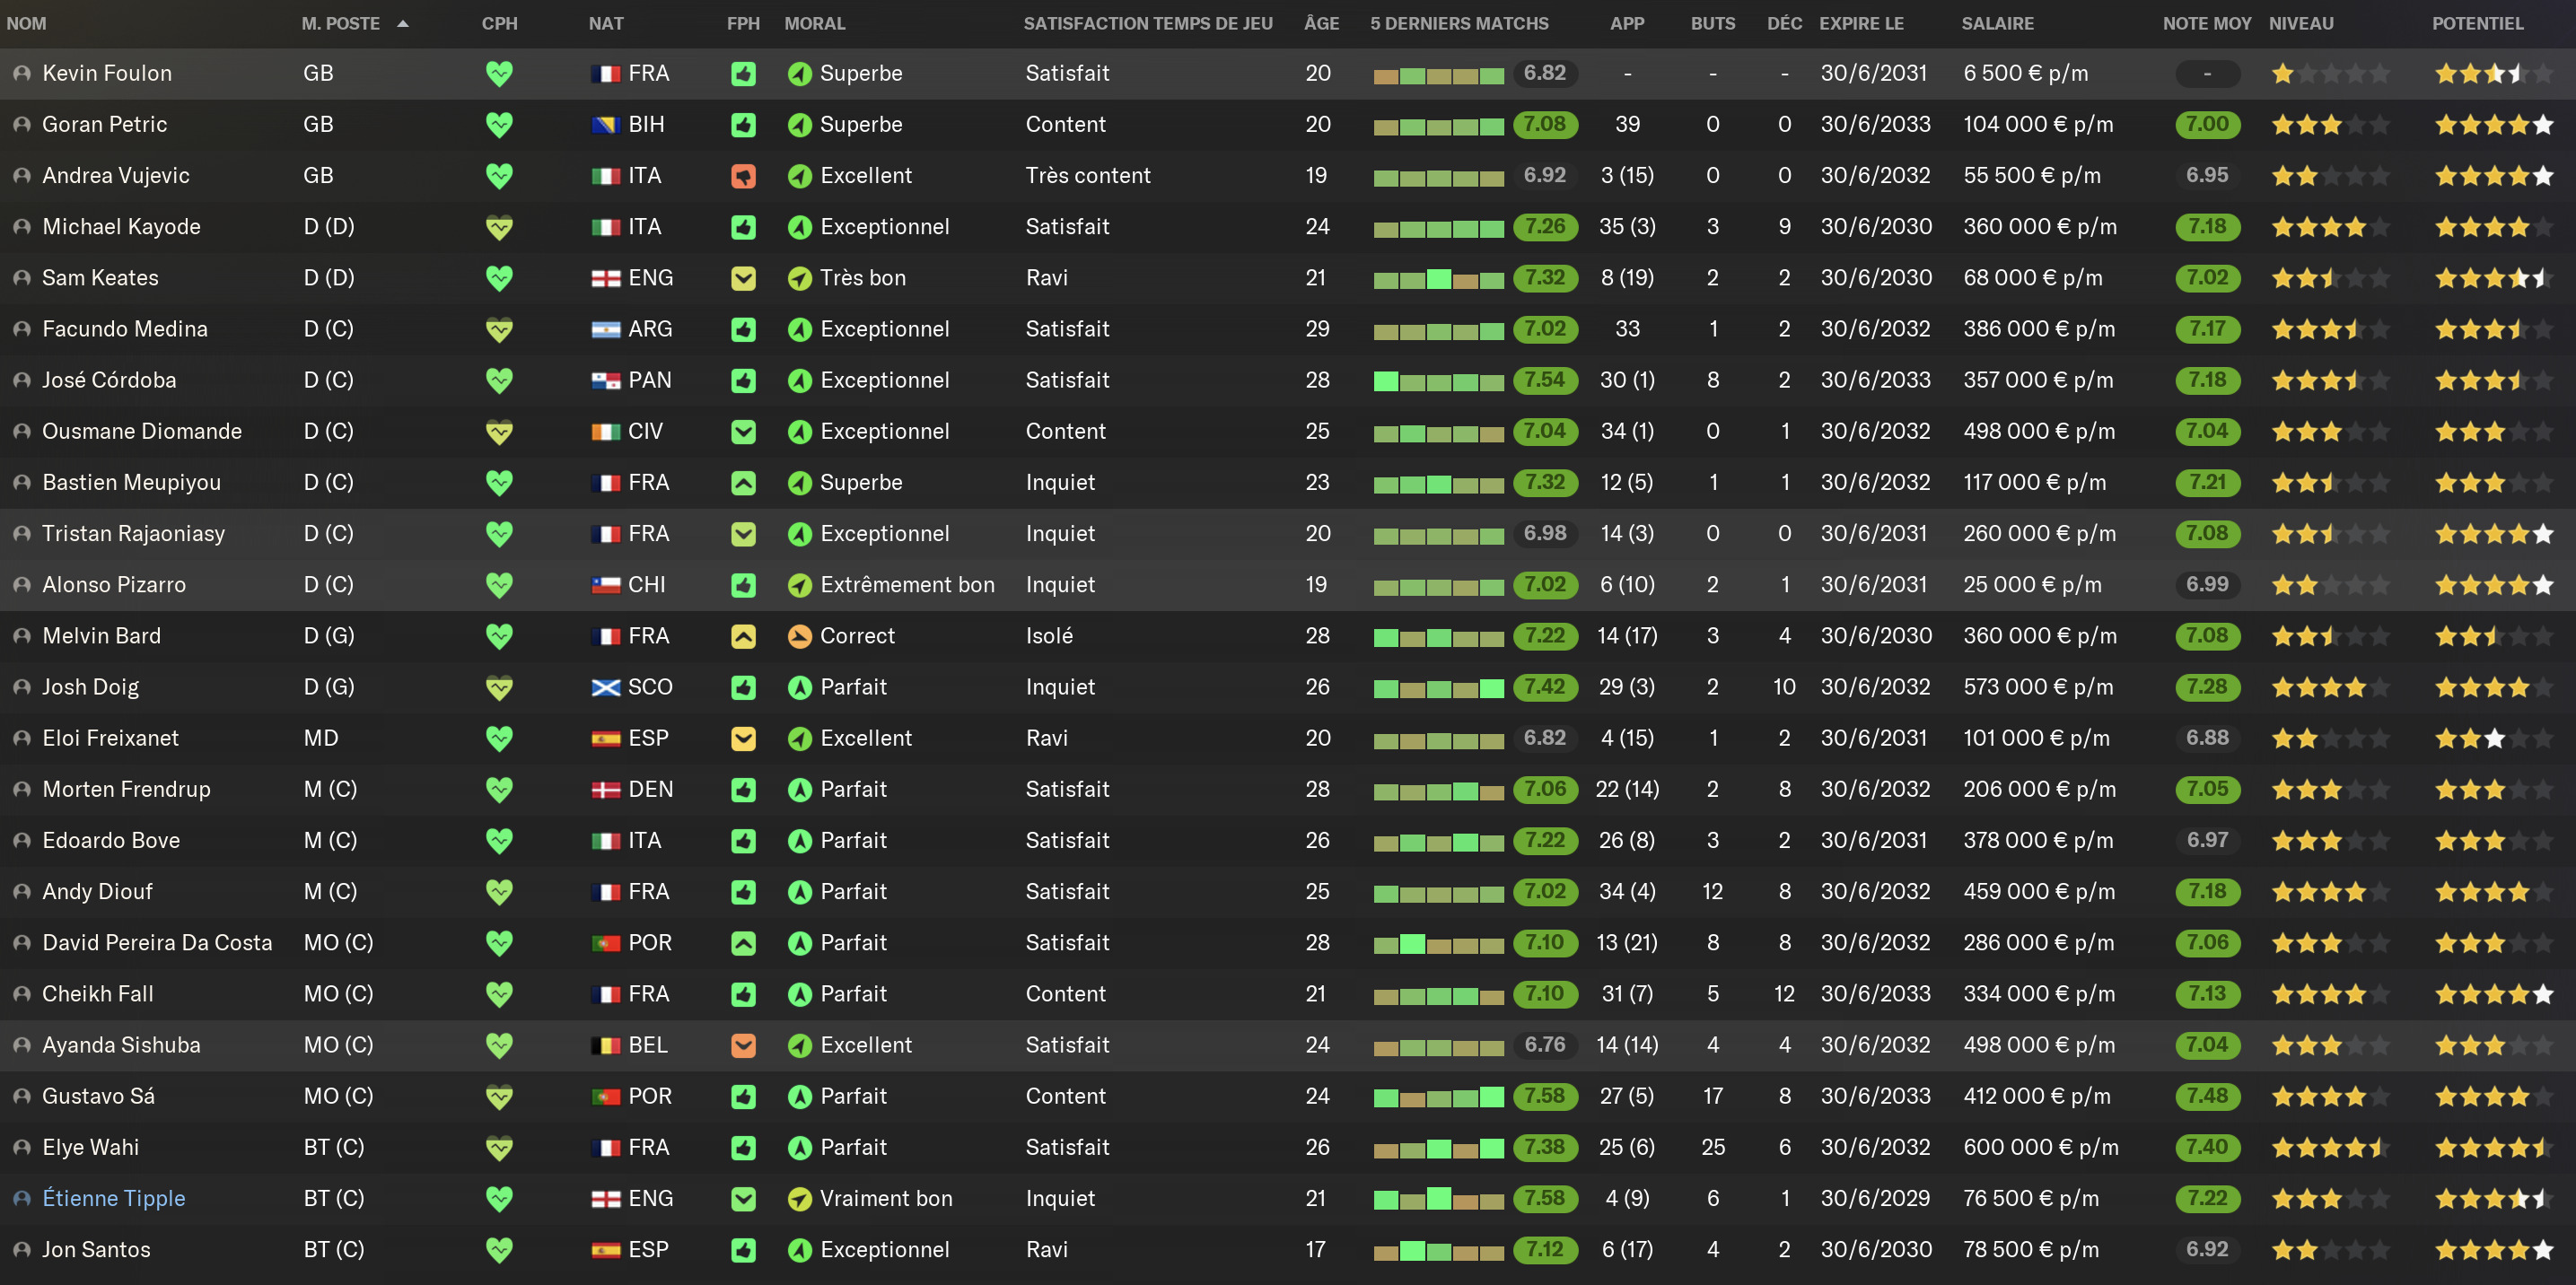Viewport: 2576px width, 1285px height.
Task: Click the potential stars for Cheikh Fall
Action: point(2494,994)
